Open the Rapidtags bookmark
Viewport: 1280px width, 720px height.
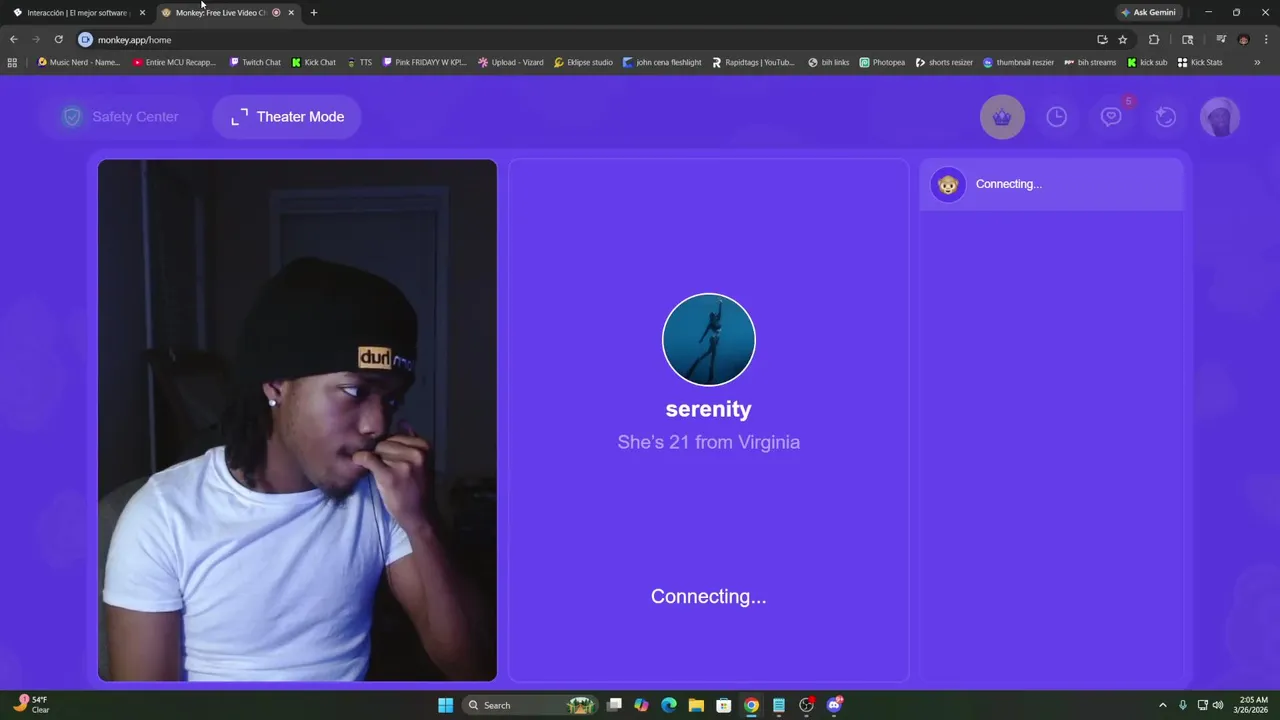pyautogui.click(x=753, y=62)
